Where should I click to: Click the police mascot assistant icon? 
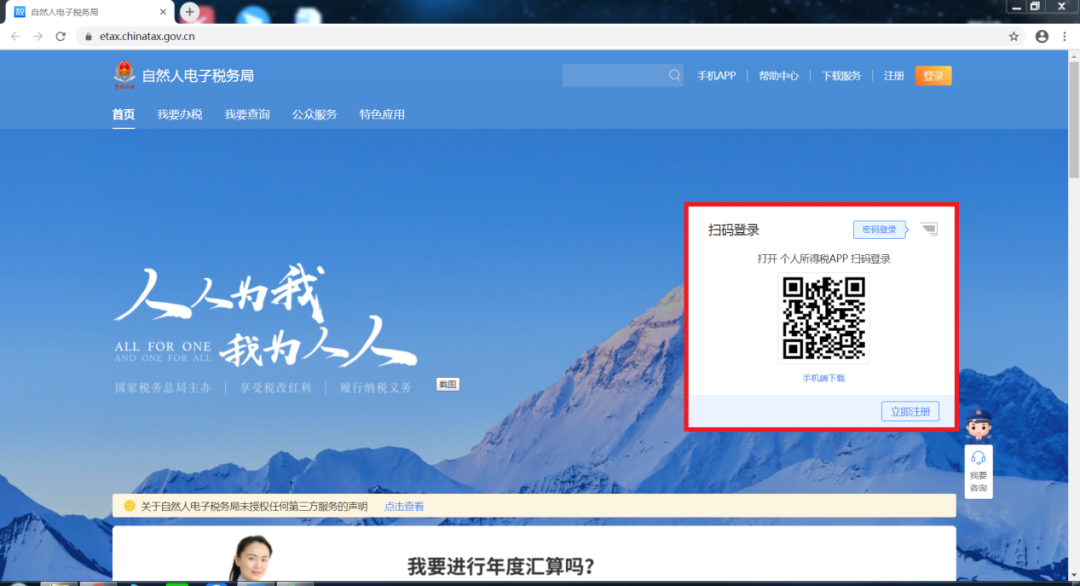(978, 425)
